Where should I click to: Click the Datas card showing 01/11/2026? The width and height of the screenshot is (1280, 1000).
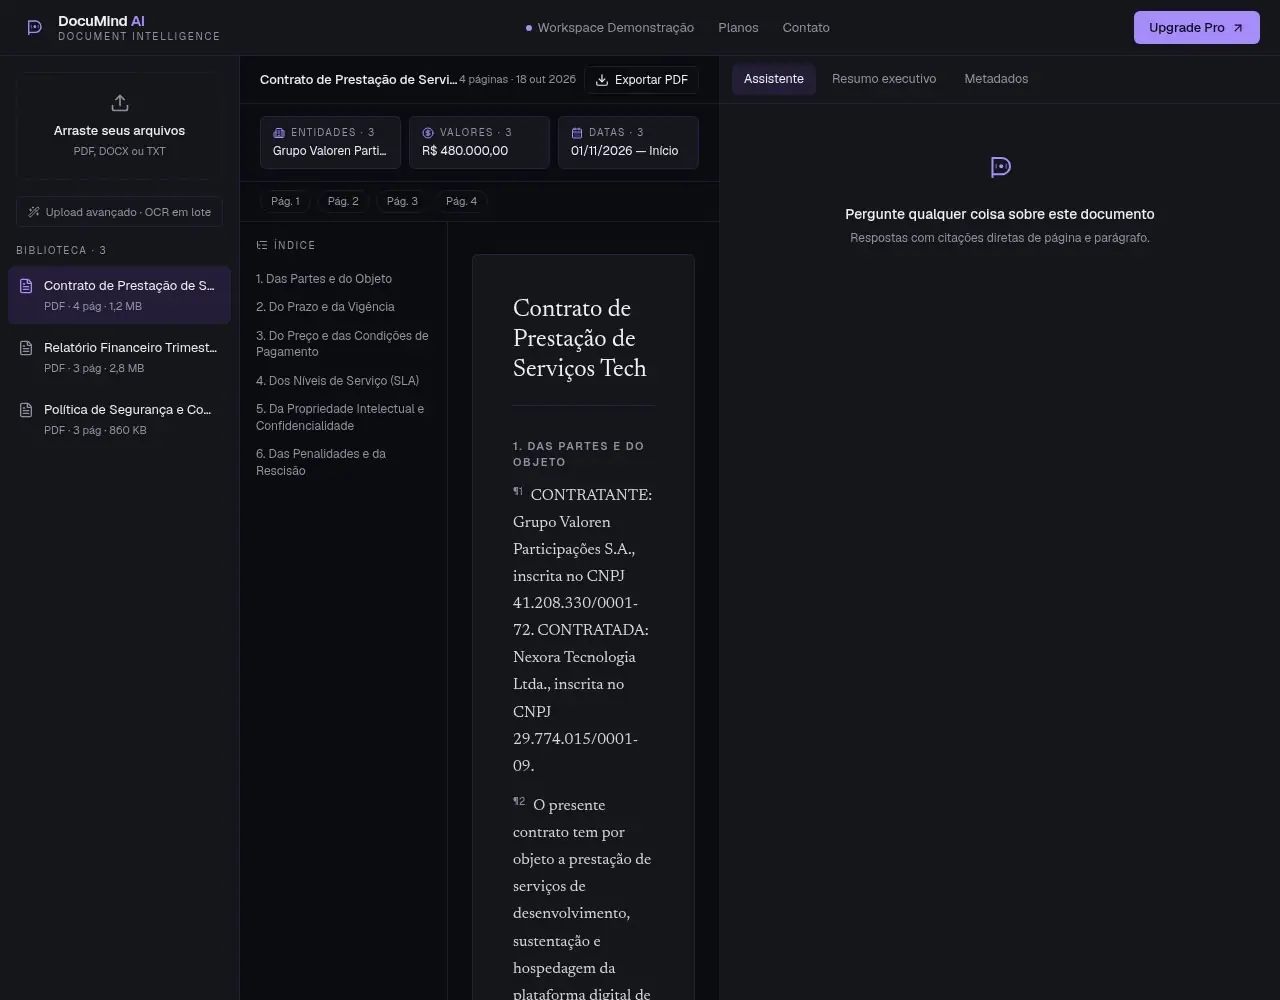[628, 142]
